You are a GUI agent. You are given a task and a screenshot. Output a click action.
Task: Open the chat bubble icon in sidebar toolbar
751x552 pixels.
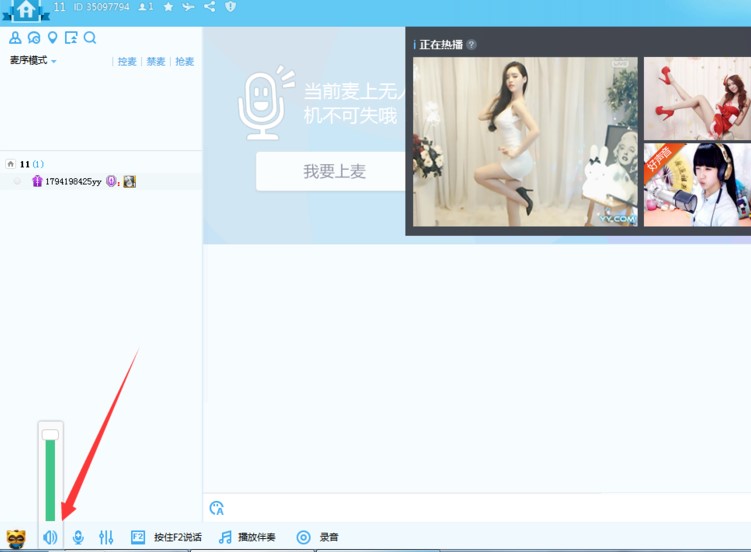point(34,37)
